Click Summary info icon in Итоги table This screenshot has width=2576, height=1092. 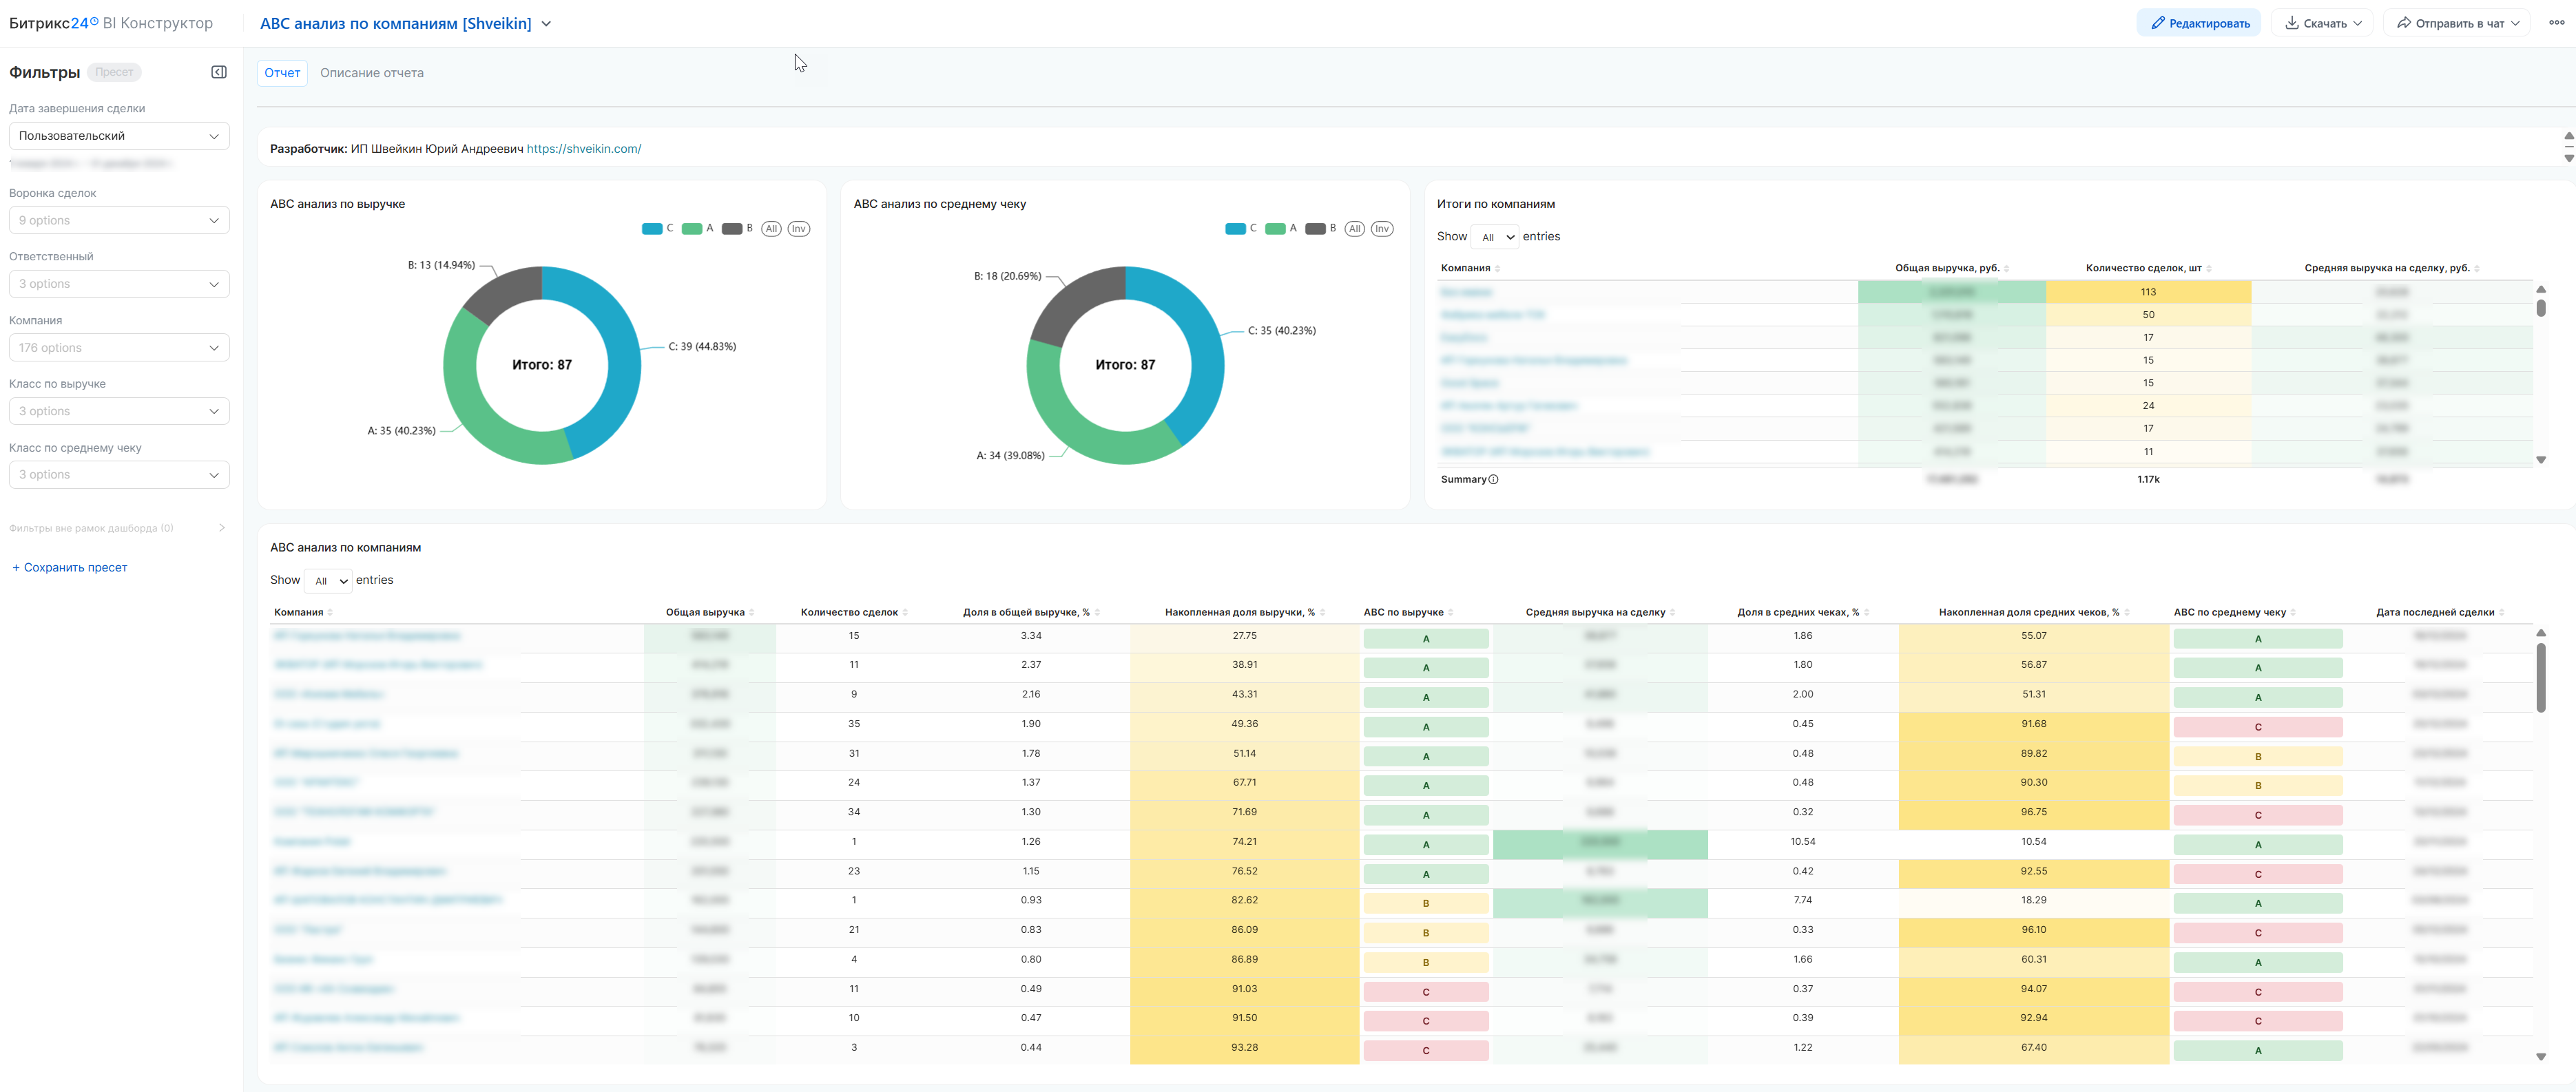coord(1493,480)
